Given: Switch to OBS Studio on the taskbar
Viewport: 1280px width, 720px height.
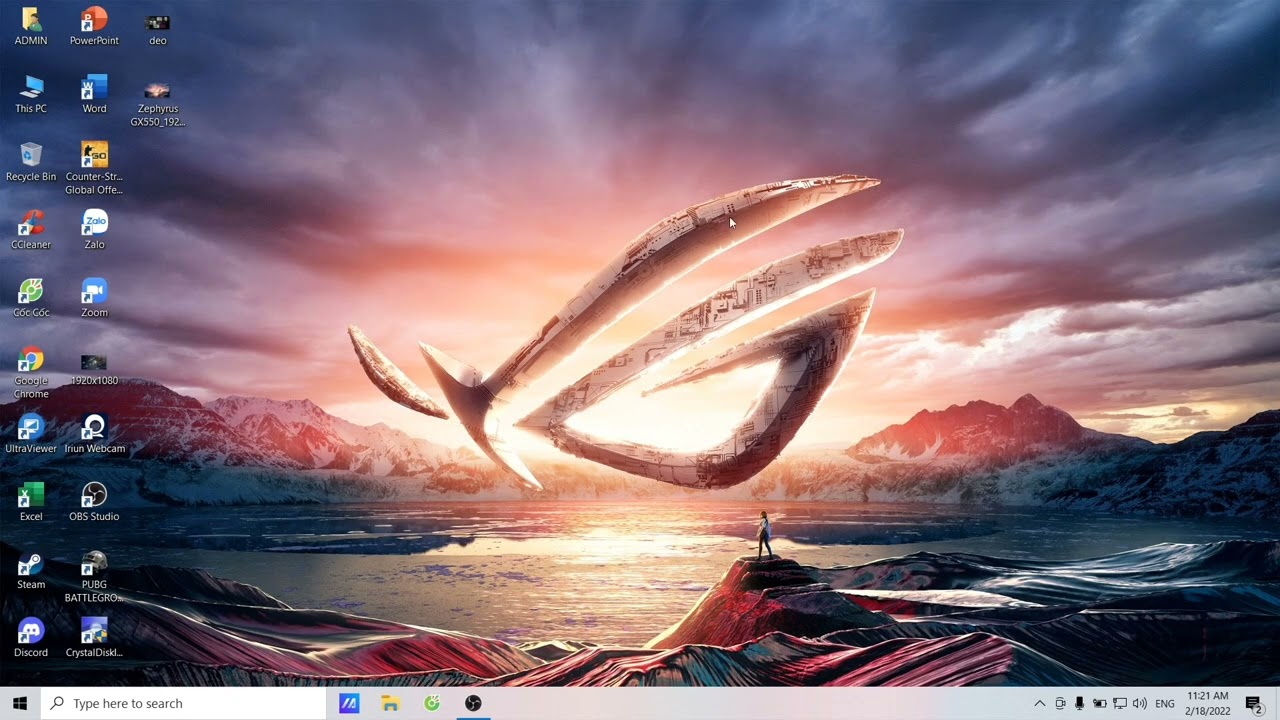Looking at the screenshot, I should (473, 704).
